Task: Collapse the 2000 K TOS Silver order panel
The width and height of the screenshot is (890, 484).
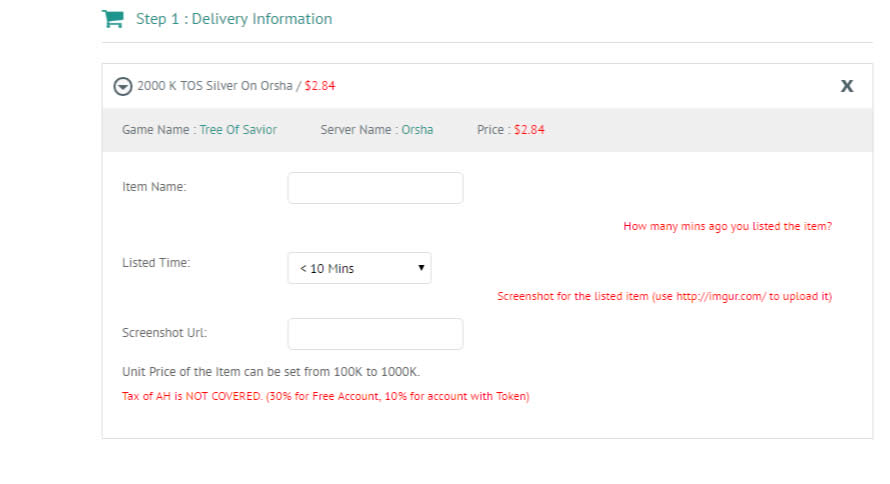Action: pyautogui.click(x=123, y=86)
